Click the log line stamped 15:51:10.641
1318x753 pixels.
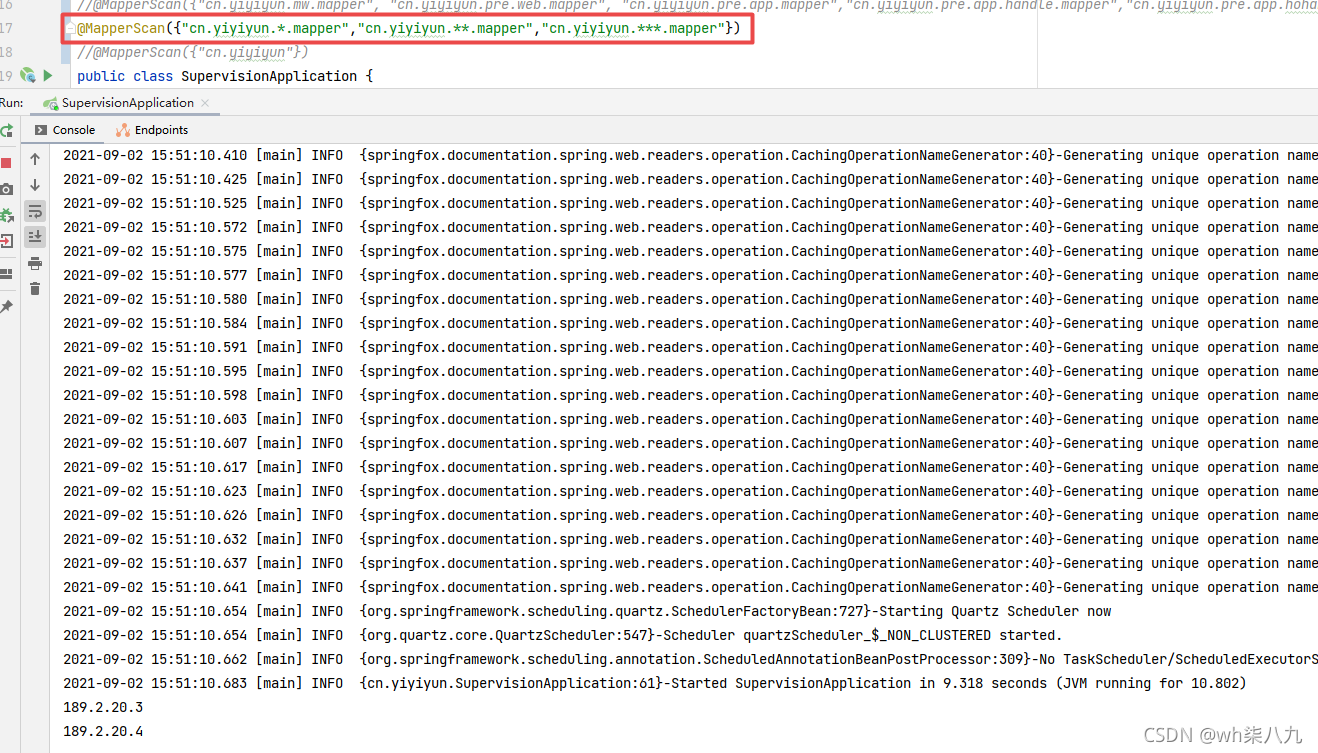click(690, 587)
